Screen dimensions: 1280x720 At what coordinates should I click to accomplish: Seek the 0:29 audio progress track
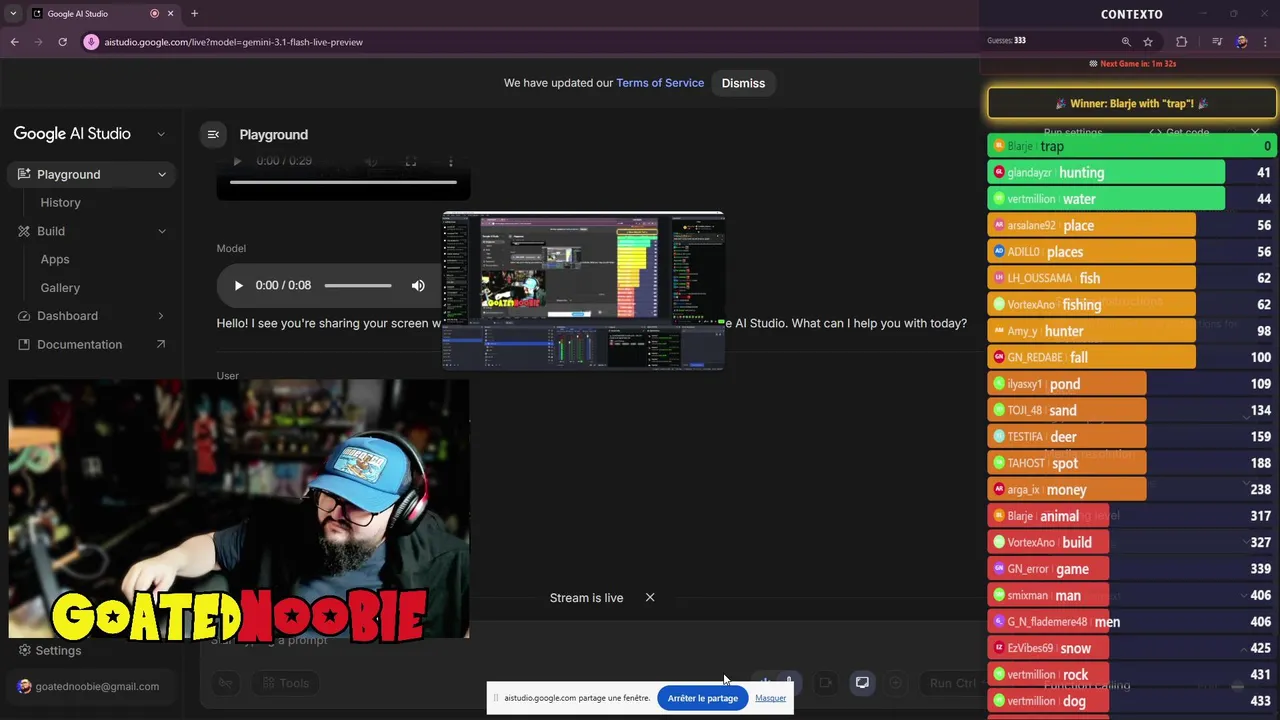(x=343, y=182)
